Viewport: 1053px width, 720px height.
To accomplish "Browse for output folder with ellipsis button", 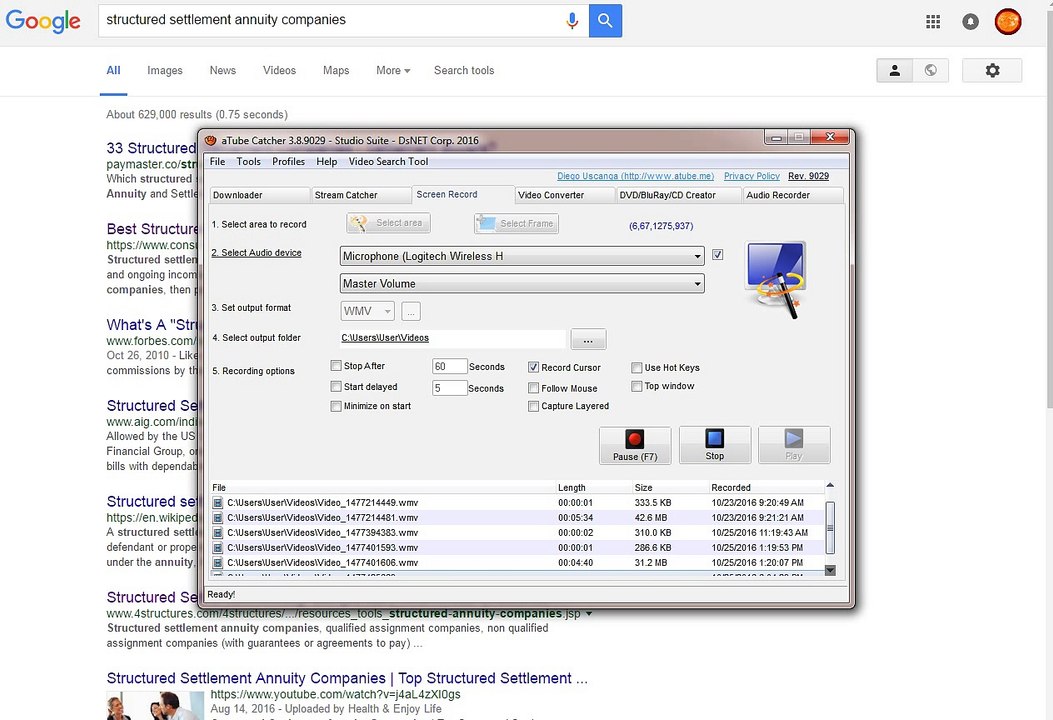I will (x=588, y=339).
